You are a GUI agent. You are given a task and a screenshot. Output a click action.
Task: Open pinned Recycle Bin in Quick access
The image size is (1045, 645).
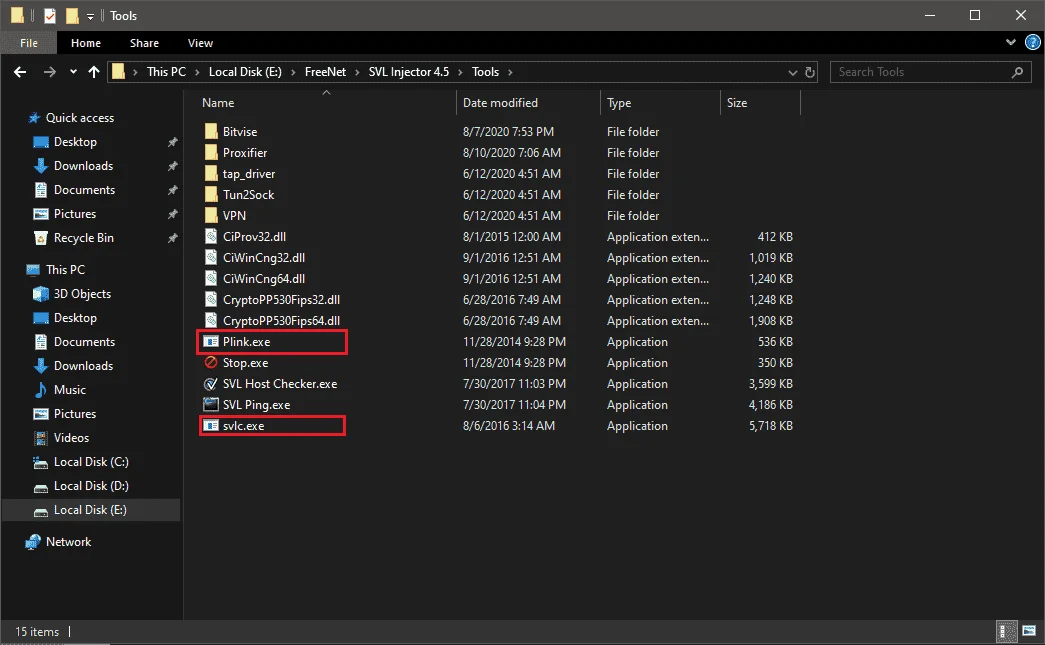pos(83,238)
